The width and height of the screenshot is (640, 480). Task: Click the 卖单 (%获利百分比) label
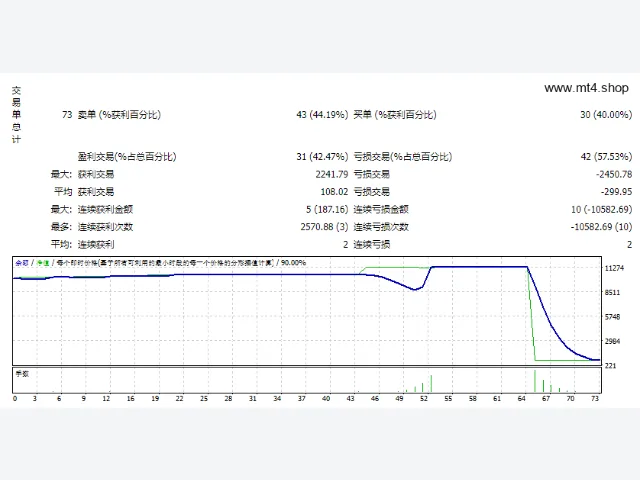point(119,115)
